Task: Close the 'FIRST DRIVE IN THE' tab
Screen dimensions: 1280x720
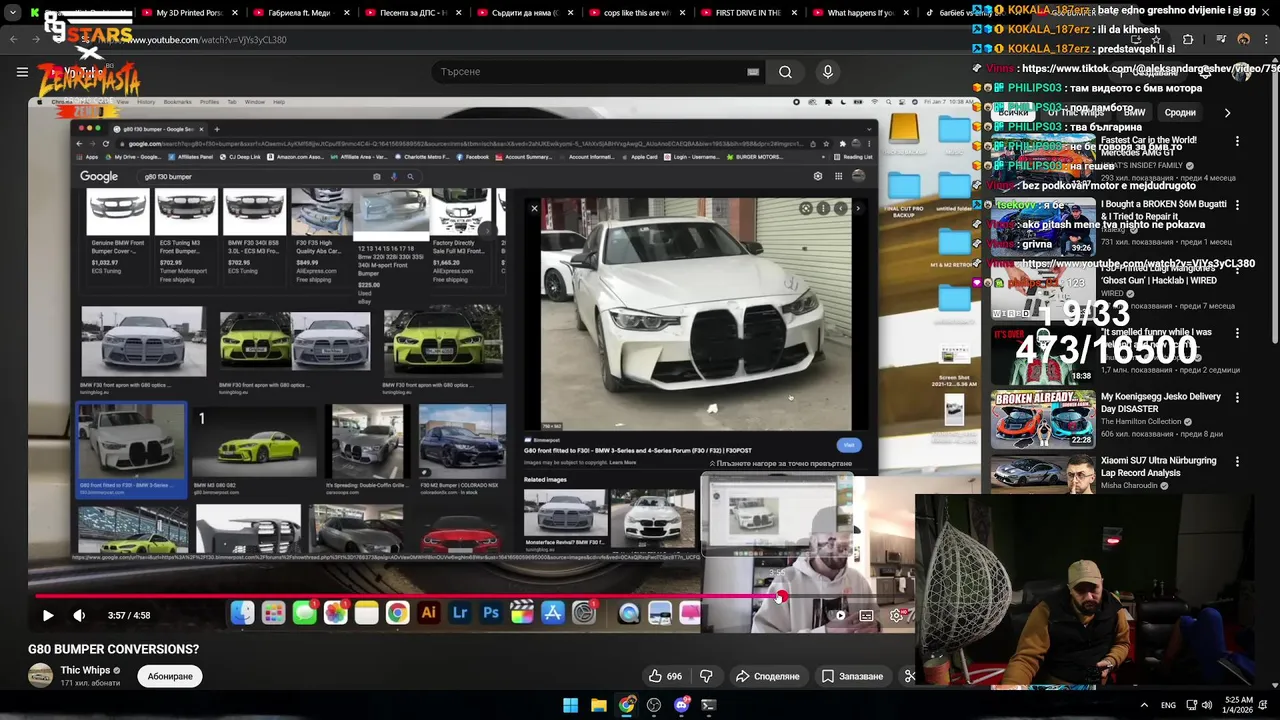Action: 797,13
